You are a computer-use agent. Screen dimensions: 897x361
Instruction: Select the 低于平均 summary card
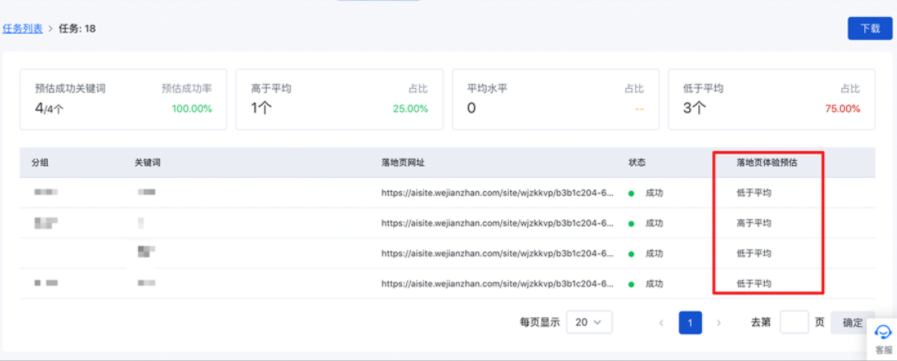tap(772, 100)
